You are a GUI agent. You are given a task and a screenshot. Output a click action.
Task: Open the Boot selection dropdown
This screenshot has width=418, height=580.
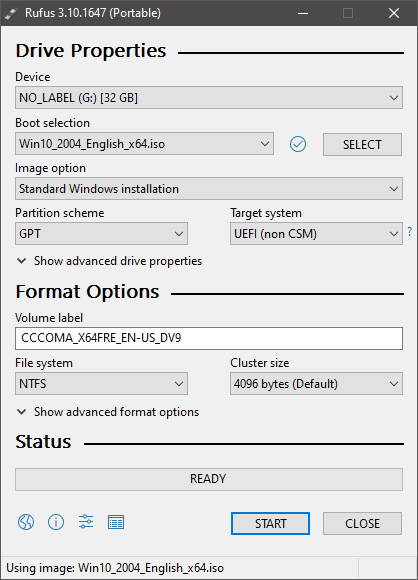click(x=145, y=144)
